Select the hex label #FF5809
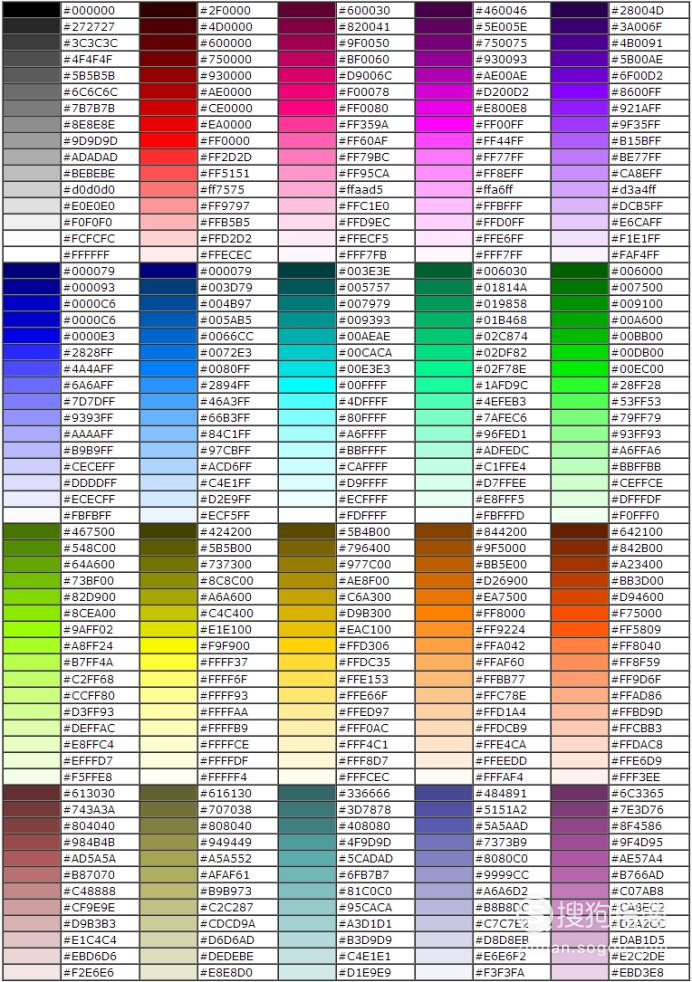The height and width of the screenshot is (982, 692). 636,629
